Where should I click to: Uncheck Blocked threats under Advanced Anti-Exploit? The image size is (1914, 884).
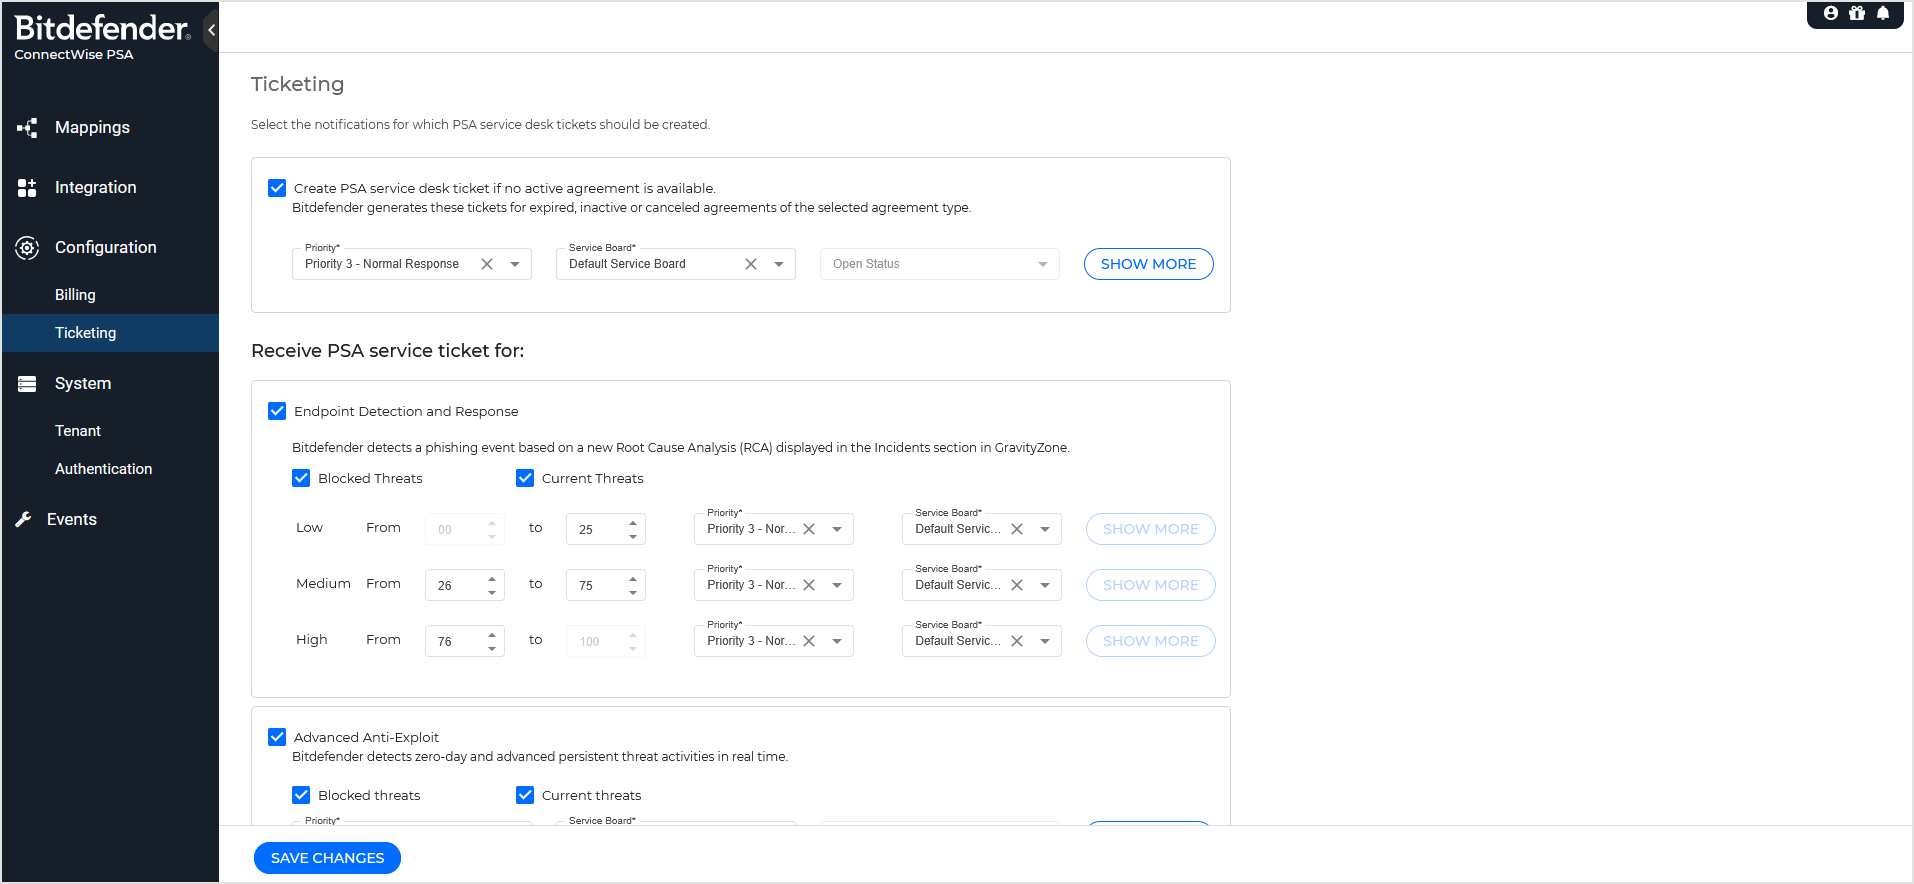pyautogui.click(x=301, y=795)
